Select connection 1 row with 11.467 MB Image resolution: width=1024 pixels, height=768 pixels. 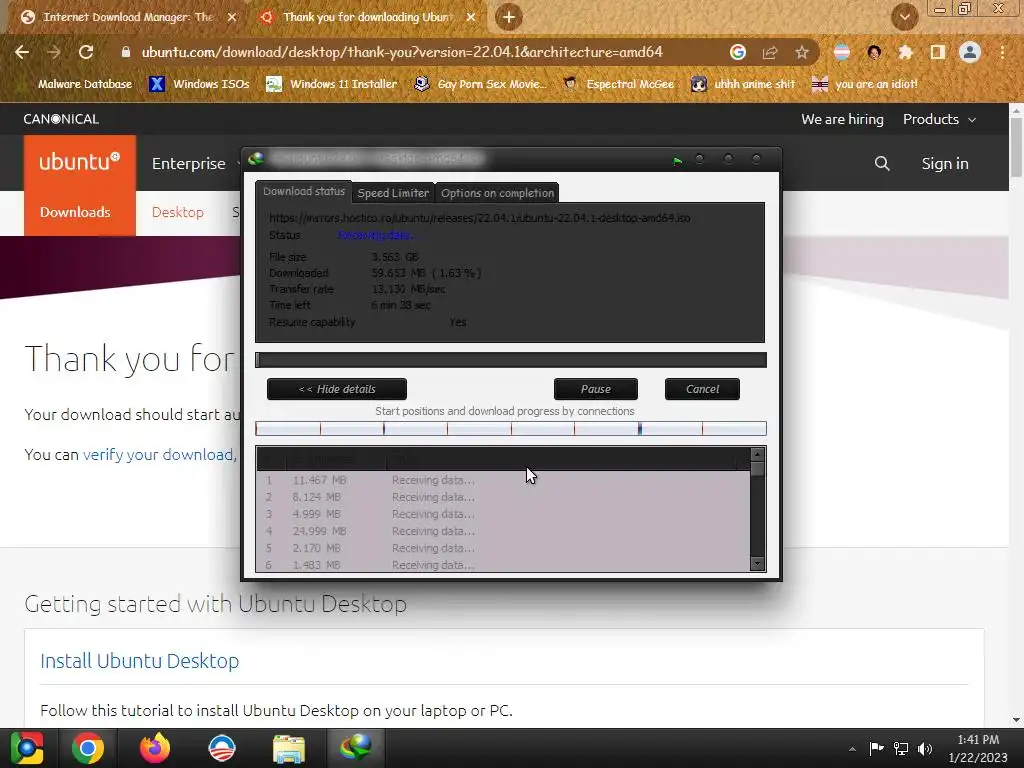(503, 480)
